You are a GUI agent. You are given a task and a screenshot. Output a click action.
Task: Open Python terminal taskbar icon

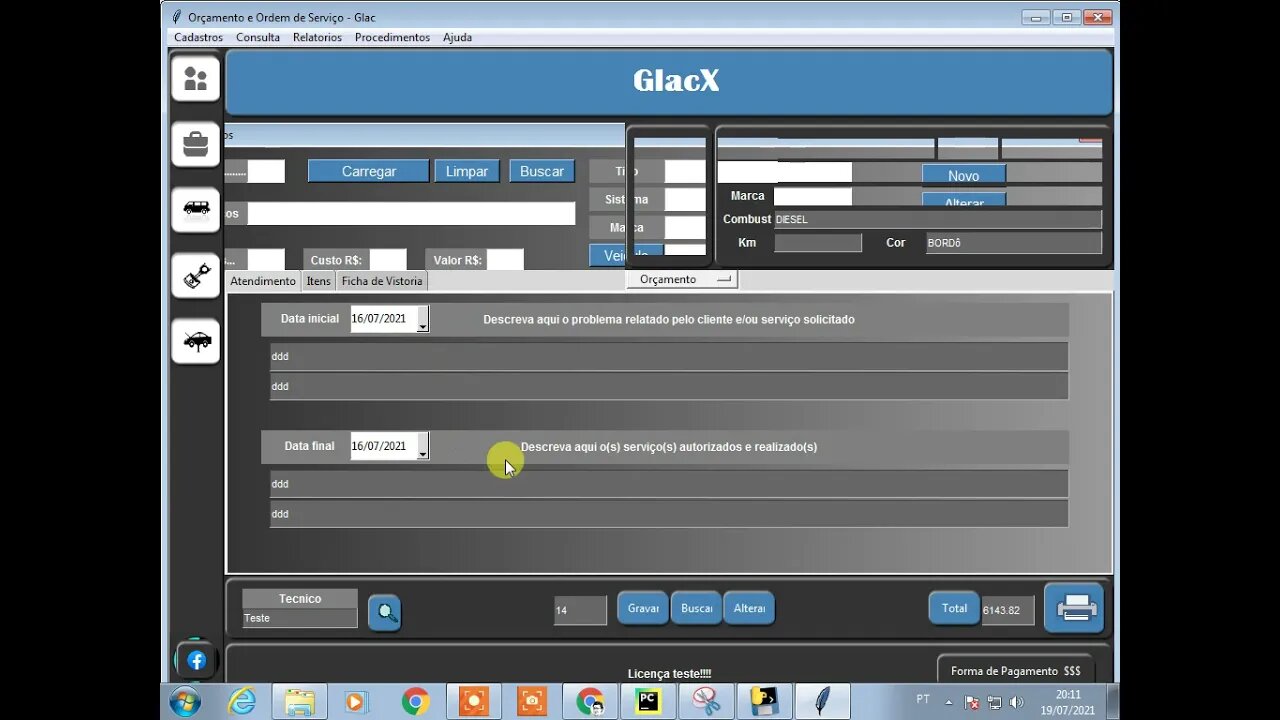764,702
